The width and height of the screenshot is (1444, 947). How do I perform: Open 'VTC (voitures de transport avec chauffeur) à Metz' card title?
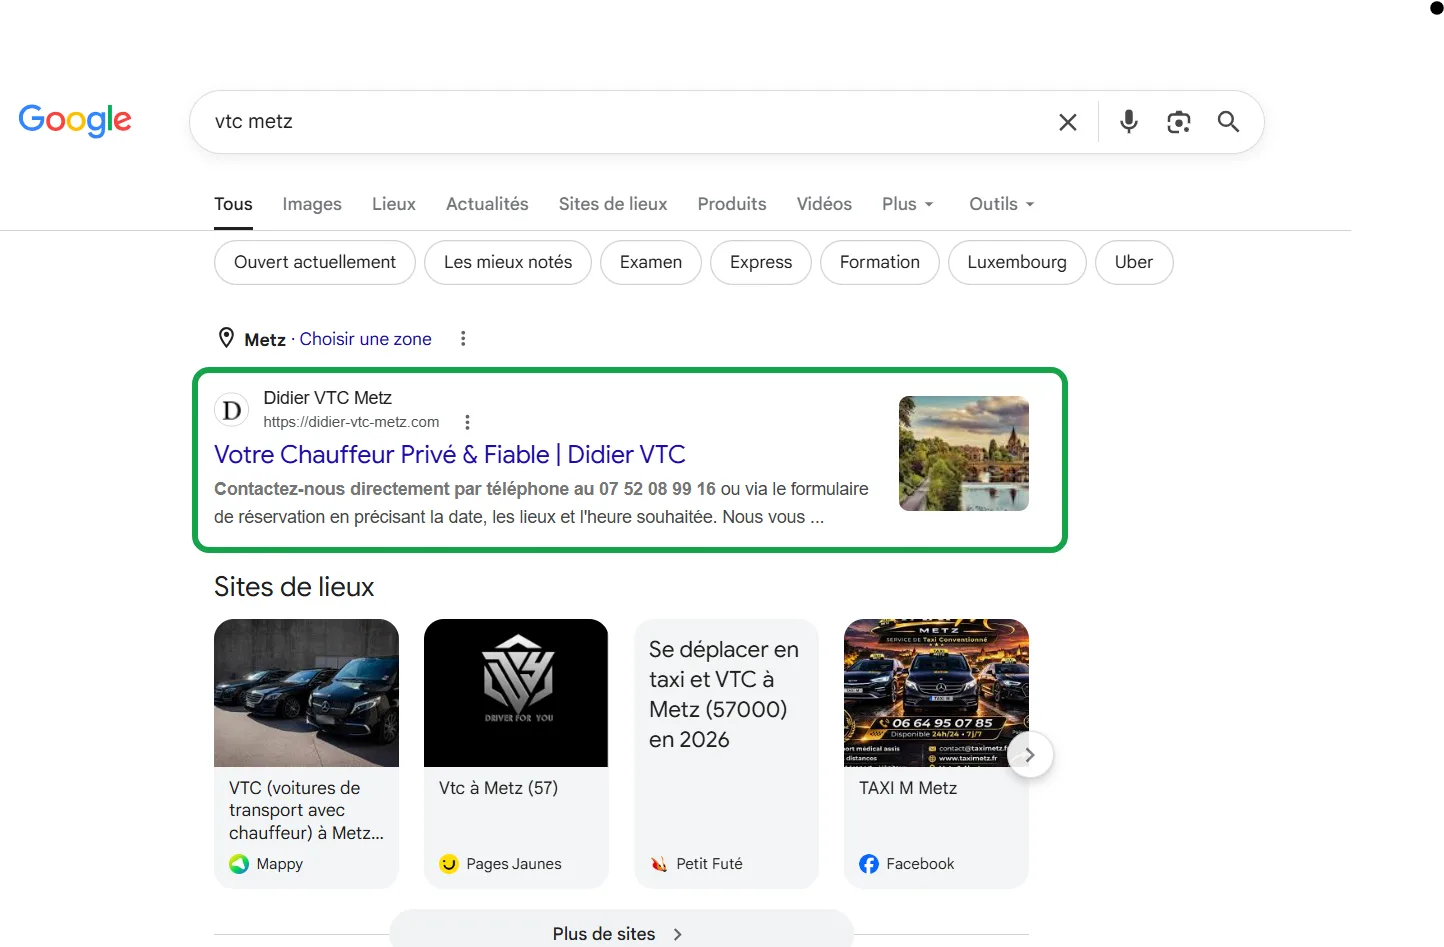(x=306, y=810)
